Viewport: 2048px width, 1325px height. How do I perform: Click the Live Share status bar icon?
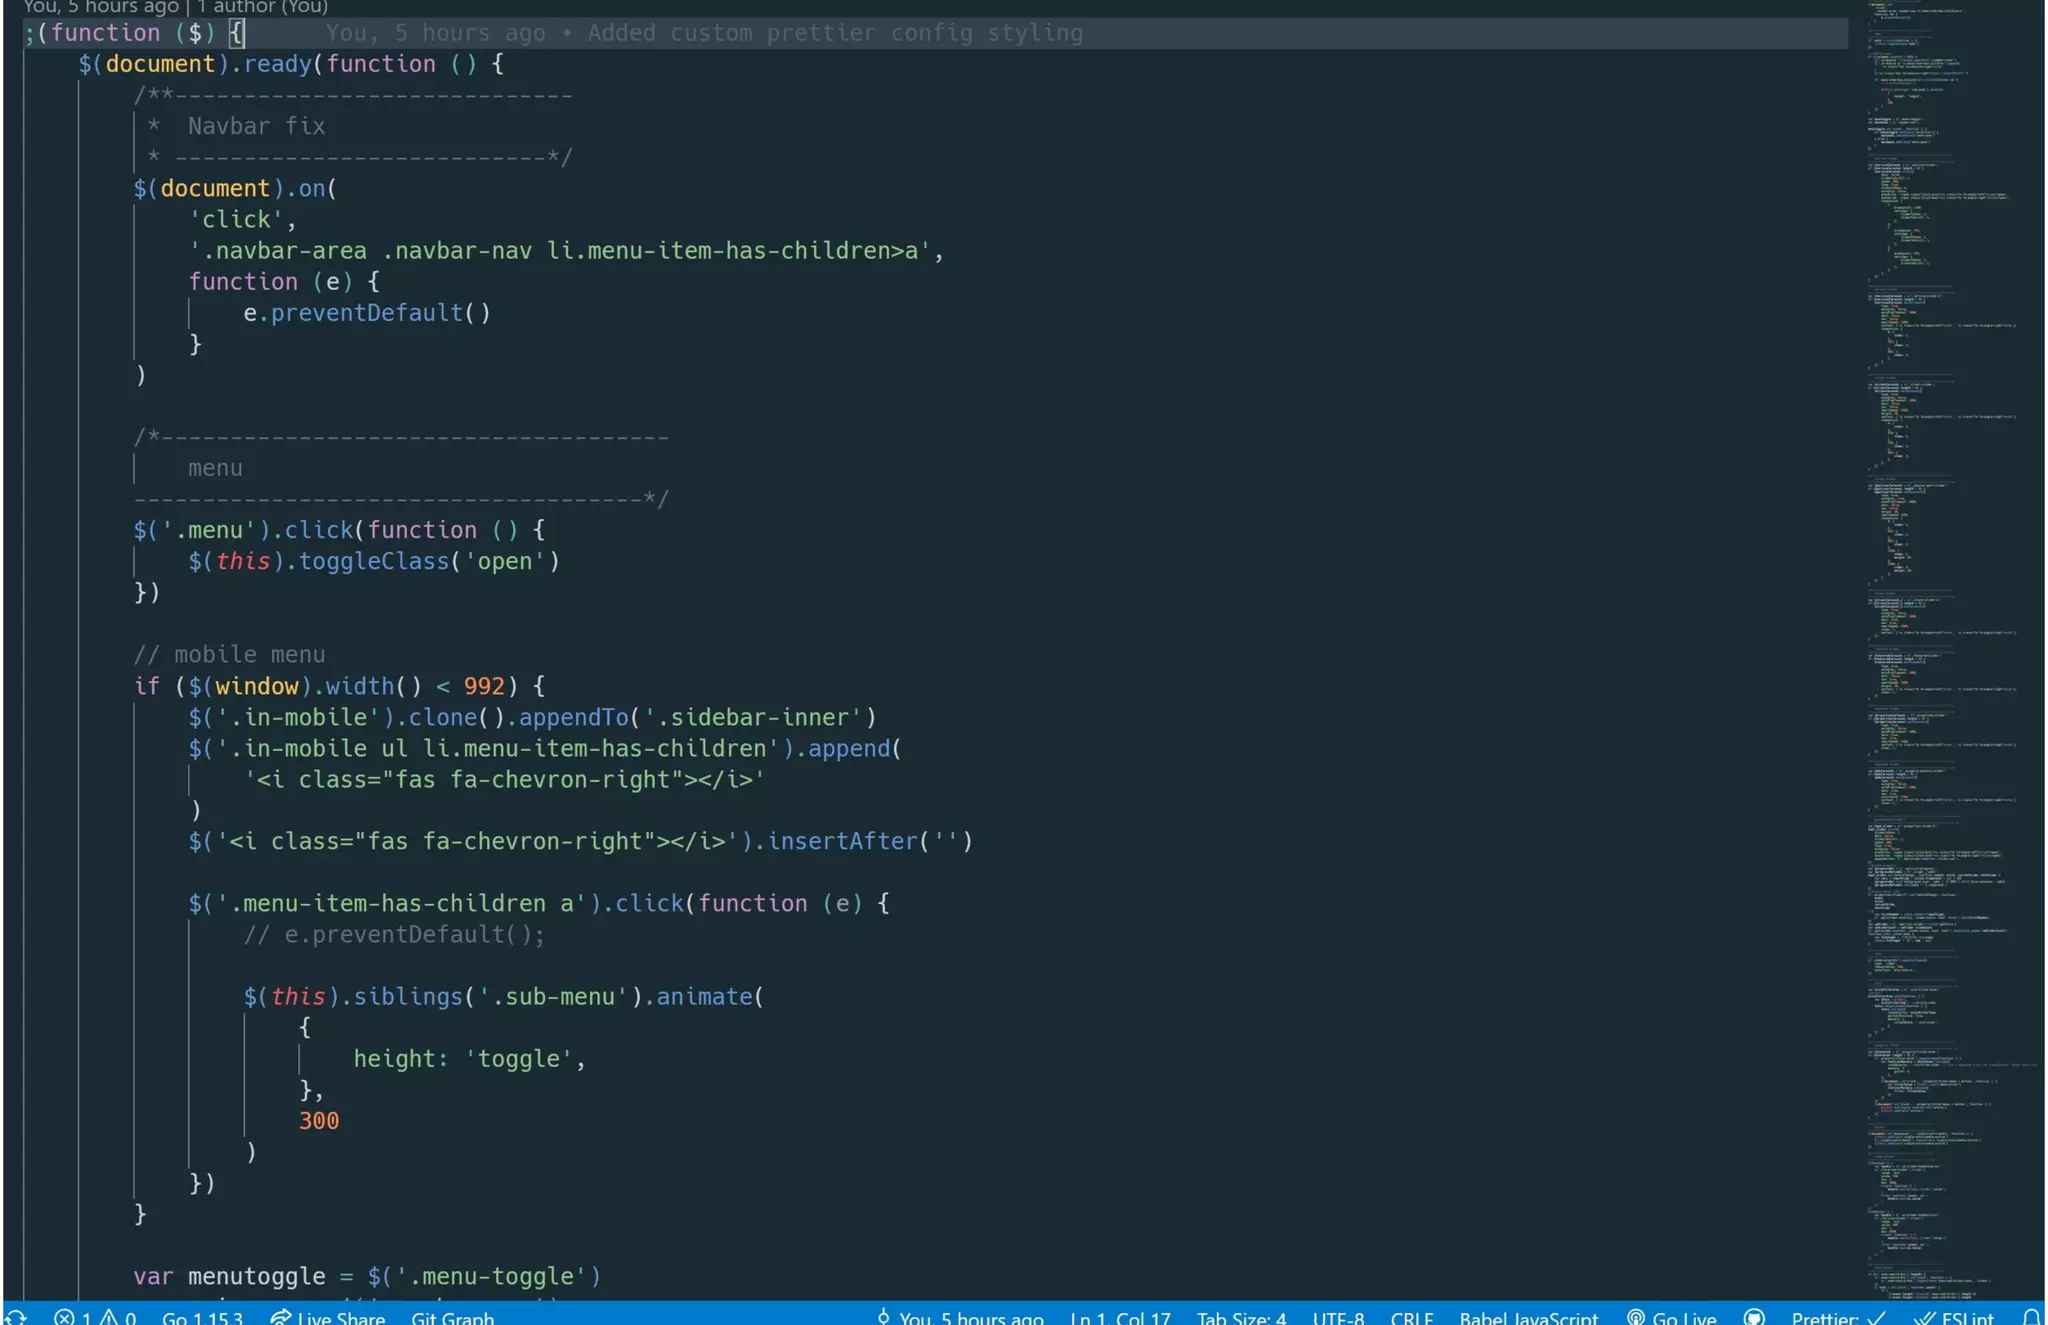[x=327, y=1317]
